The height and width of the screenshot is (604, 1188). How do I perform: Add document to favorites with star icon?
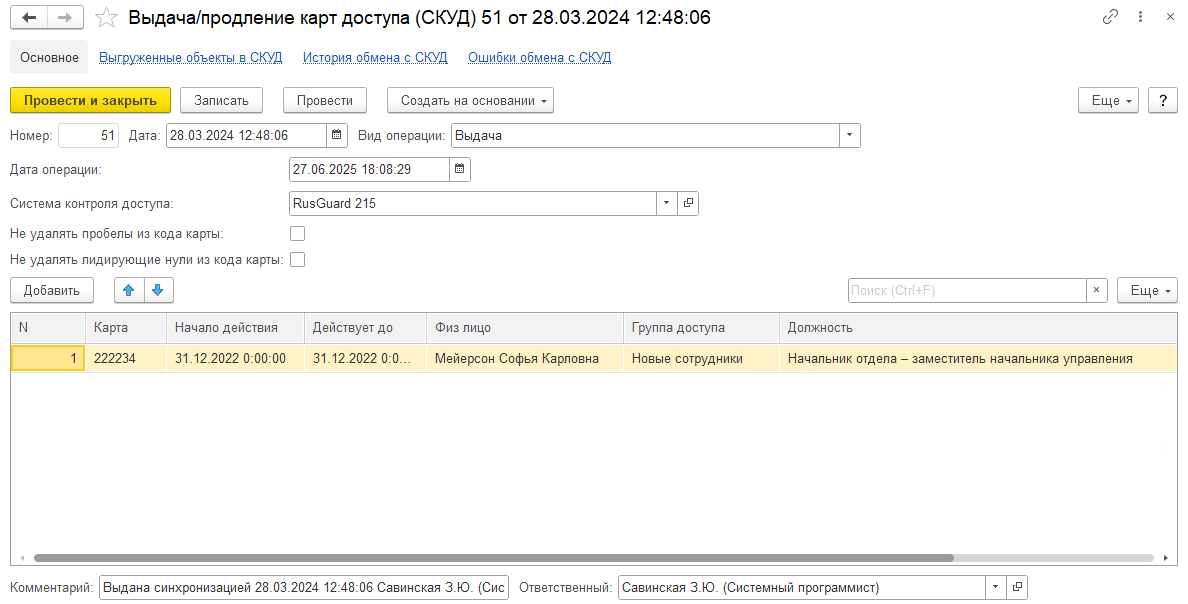[x=106, y=17]
